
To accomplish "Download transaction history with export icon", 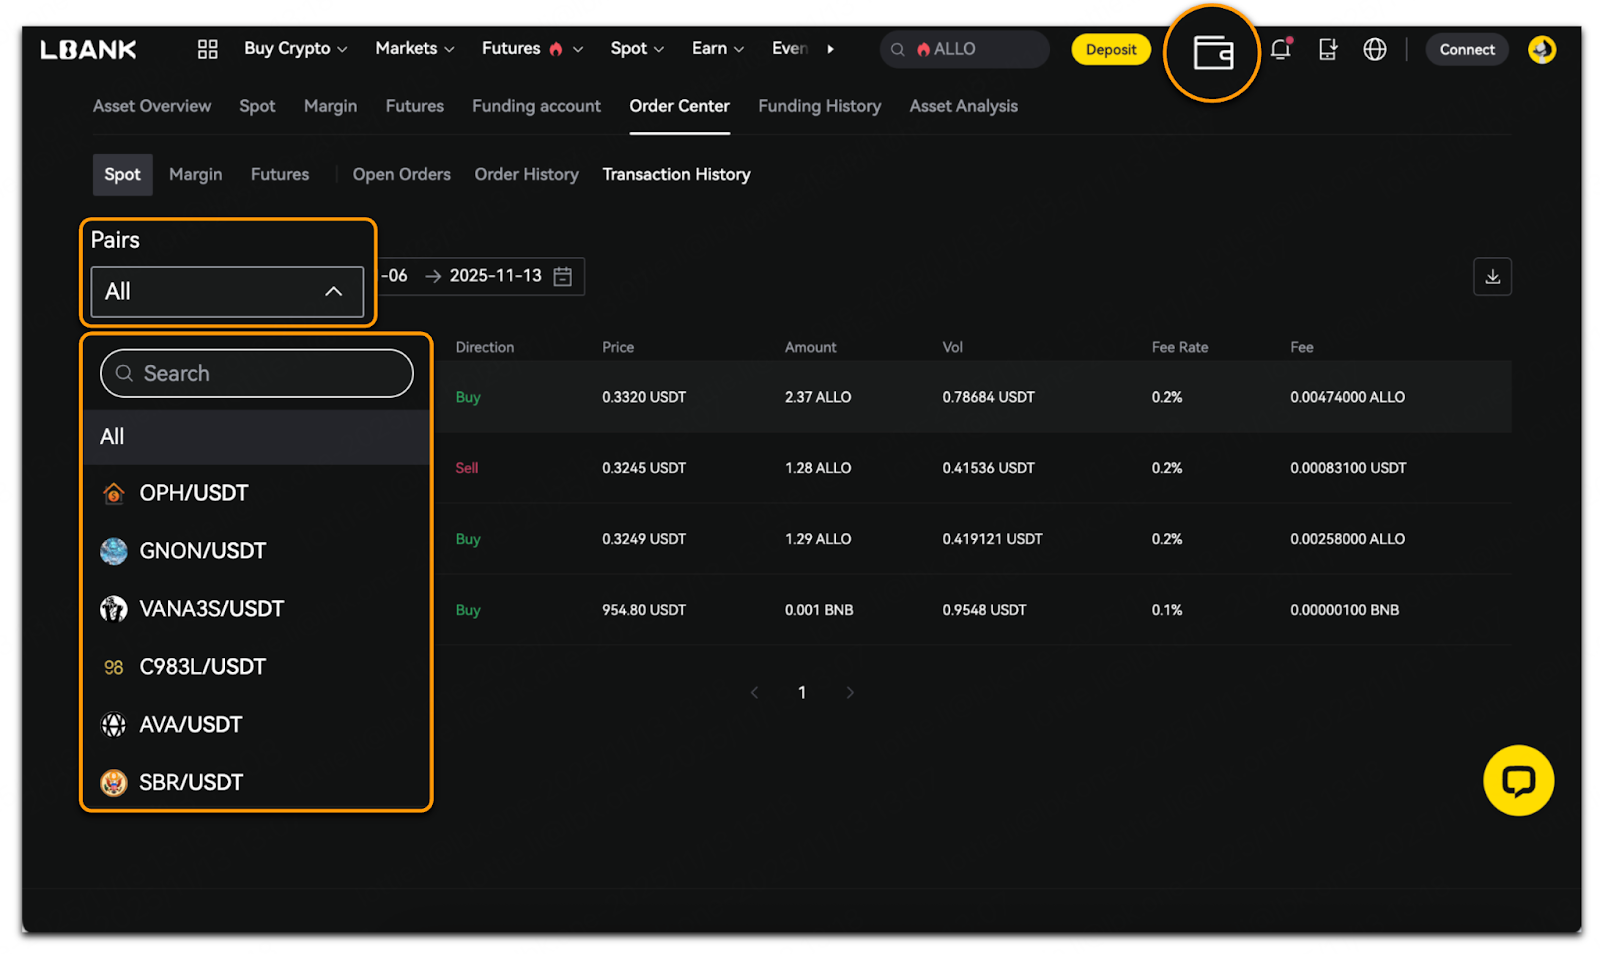I will pyautogui.click(x=1491, y=277).
